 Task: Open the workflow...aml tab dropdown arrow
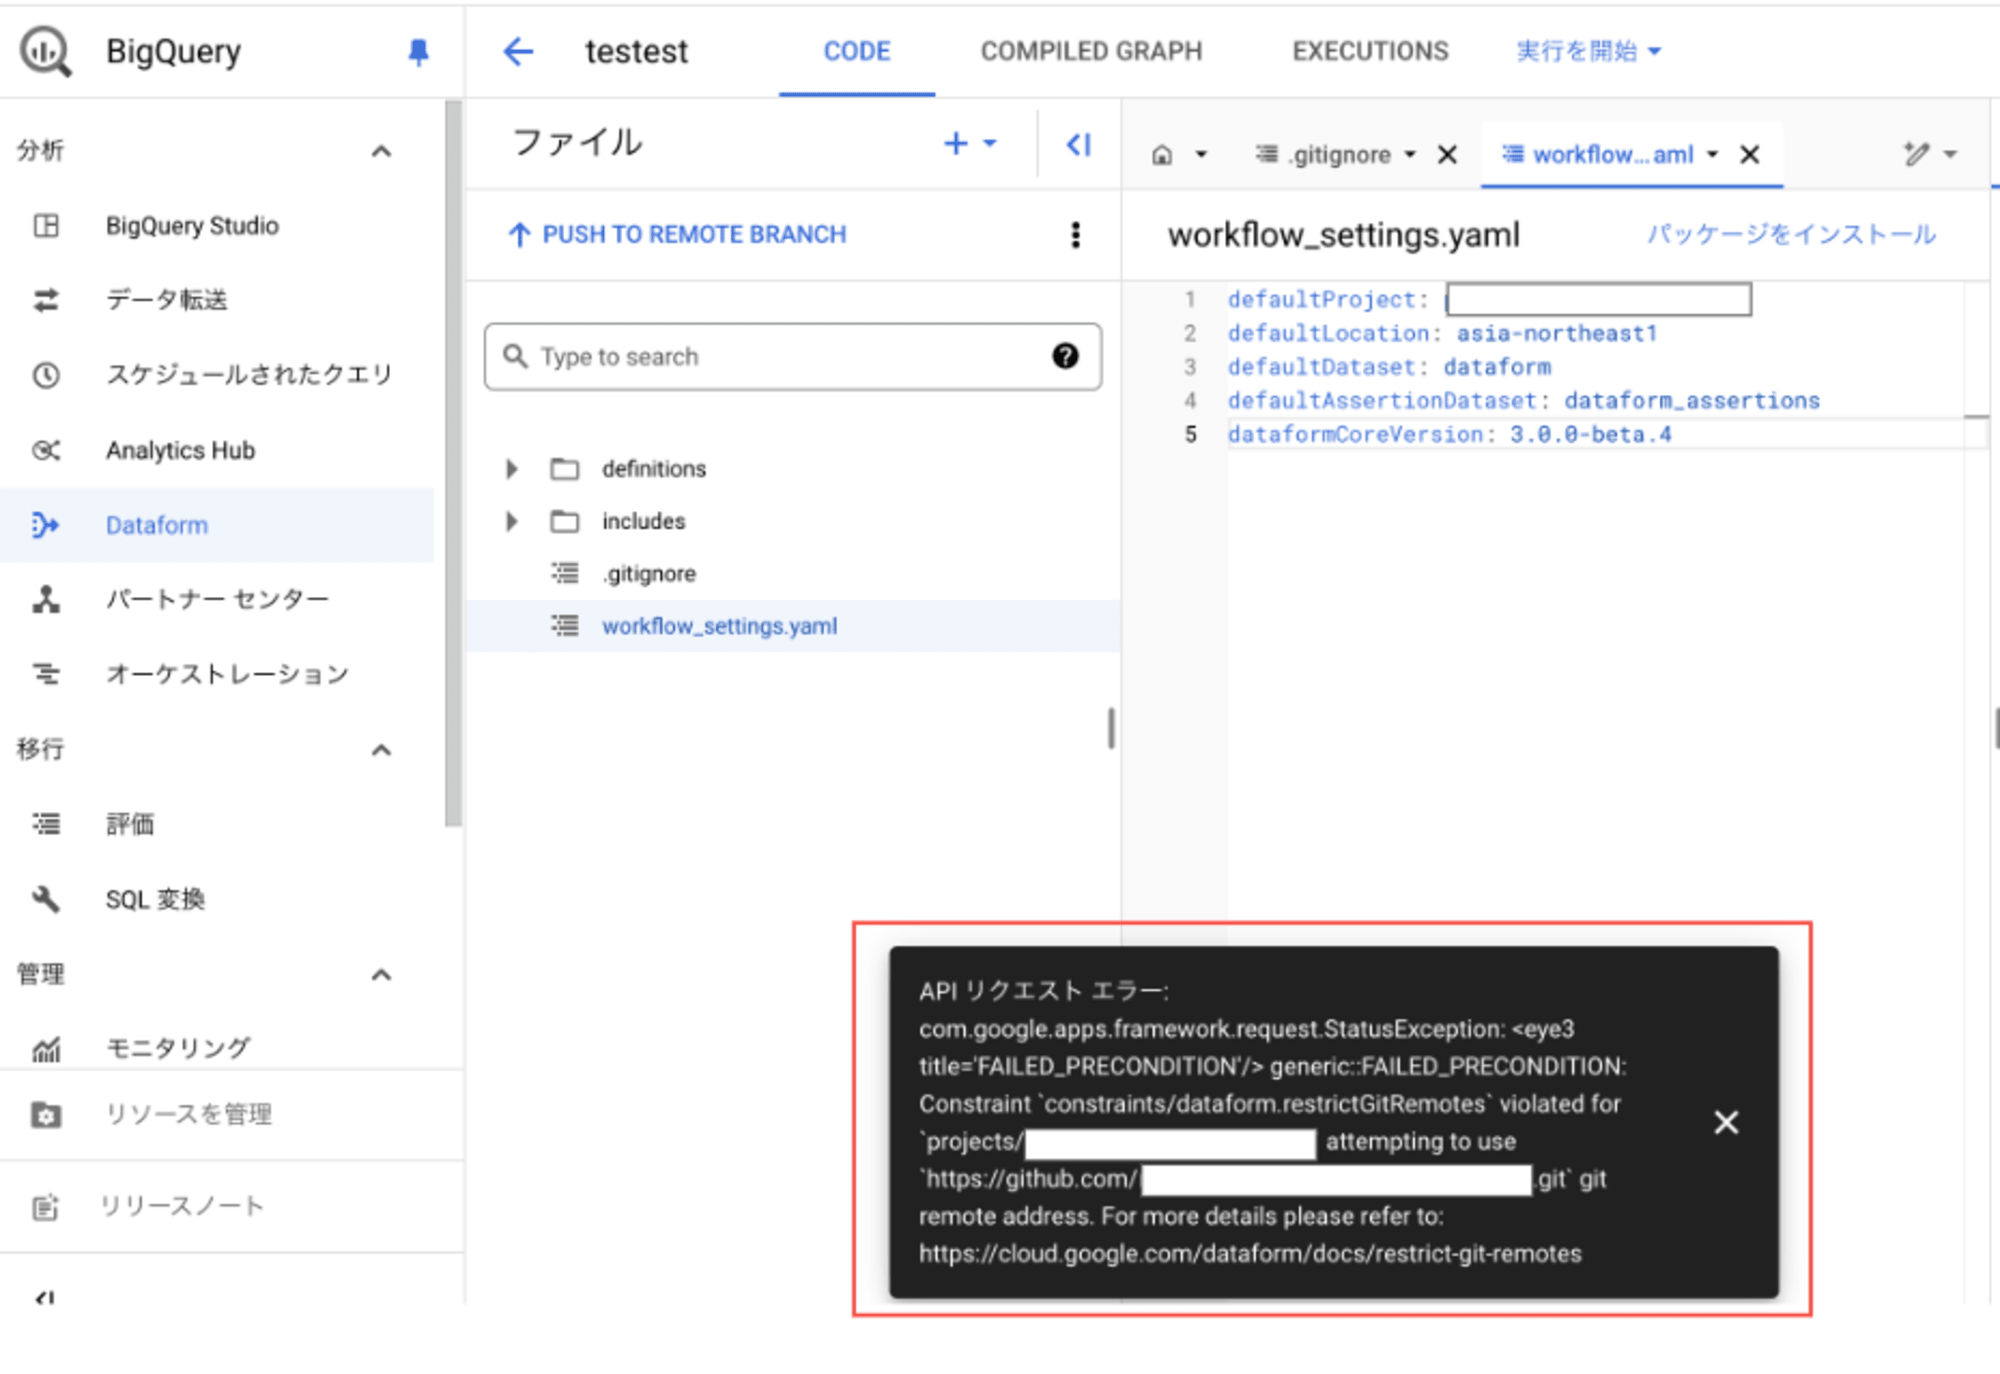click(1712, 155)
